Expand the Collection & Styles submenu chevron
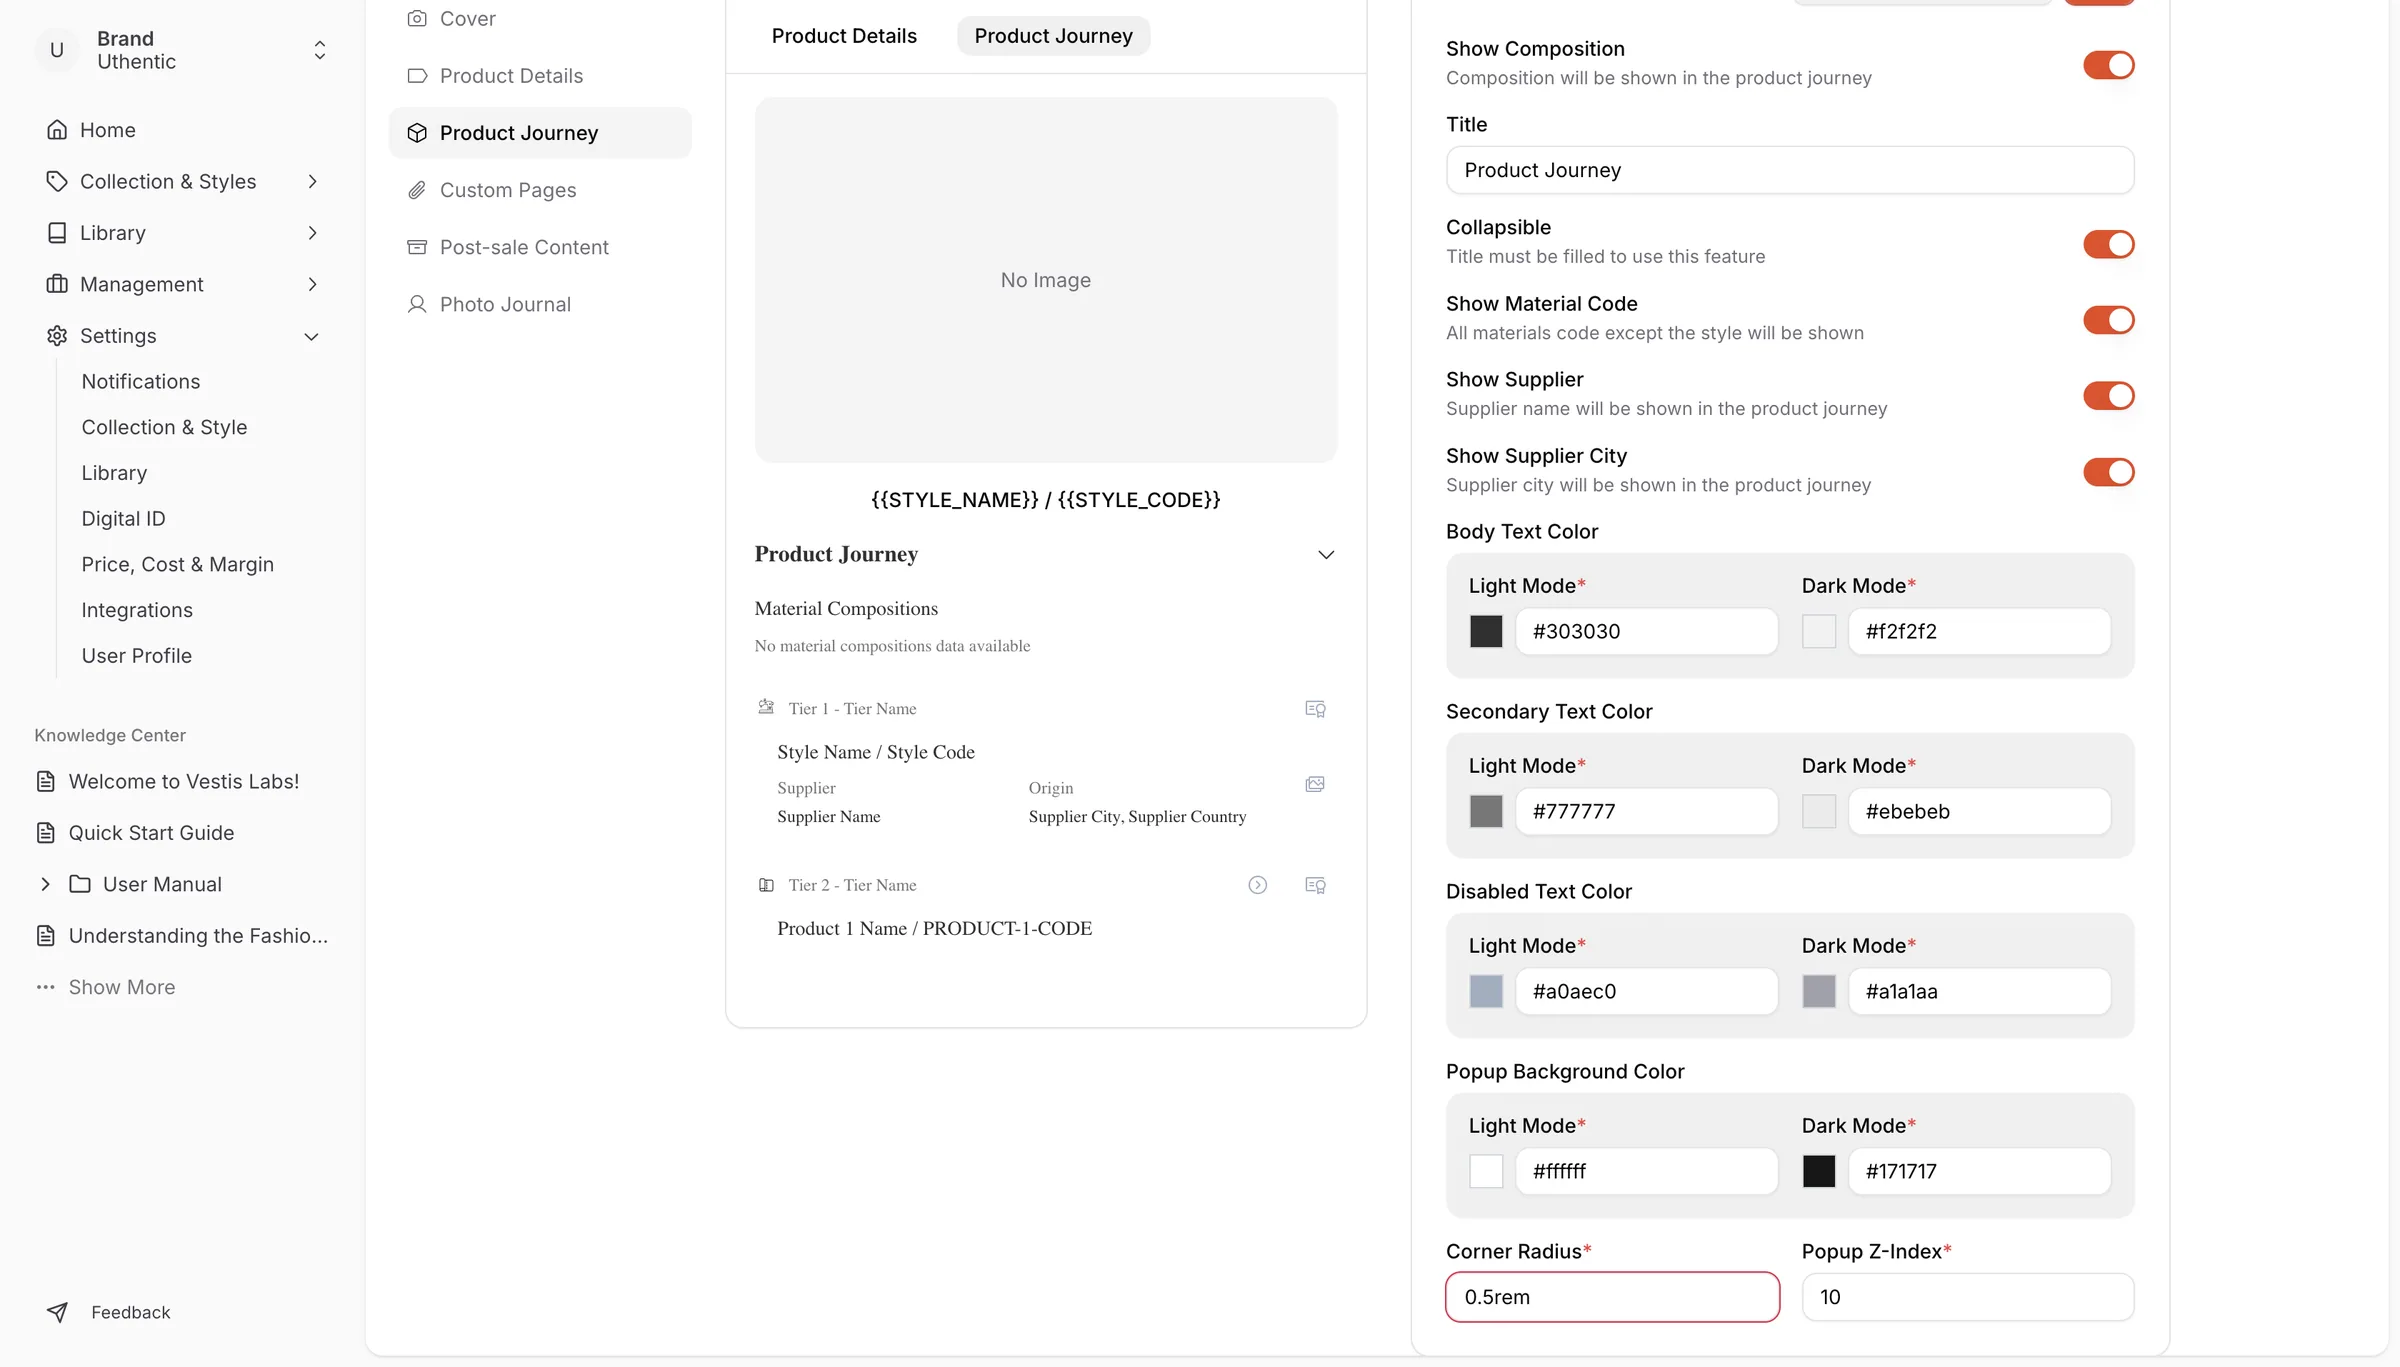This screenshot has width=2400, height=1367. 313,181
